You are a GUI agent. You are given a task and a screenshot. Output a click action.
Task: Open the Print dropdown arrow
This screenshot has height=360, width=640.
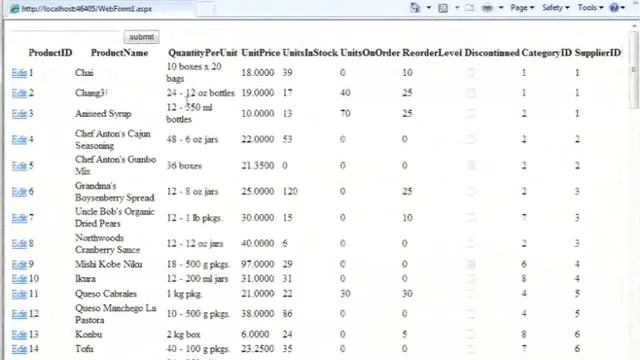[x=501, y=8]
